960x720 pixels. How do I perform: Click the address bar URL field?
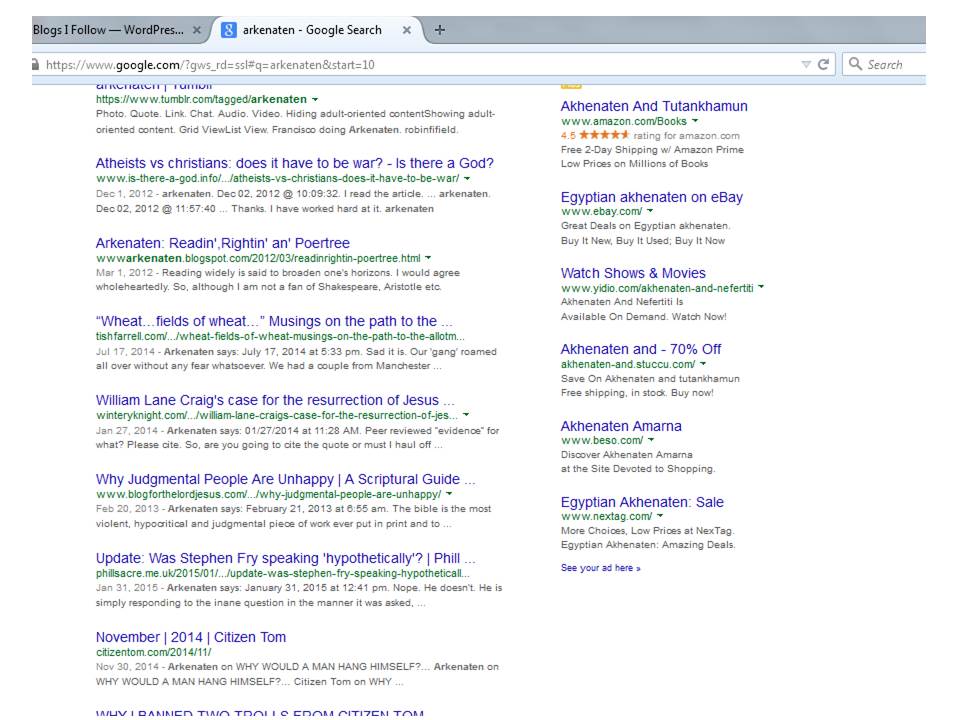point(400,64)
